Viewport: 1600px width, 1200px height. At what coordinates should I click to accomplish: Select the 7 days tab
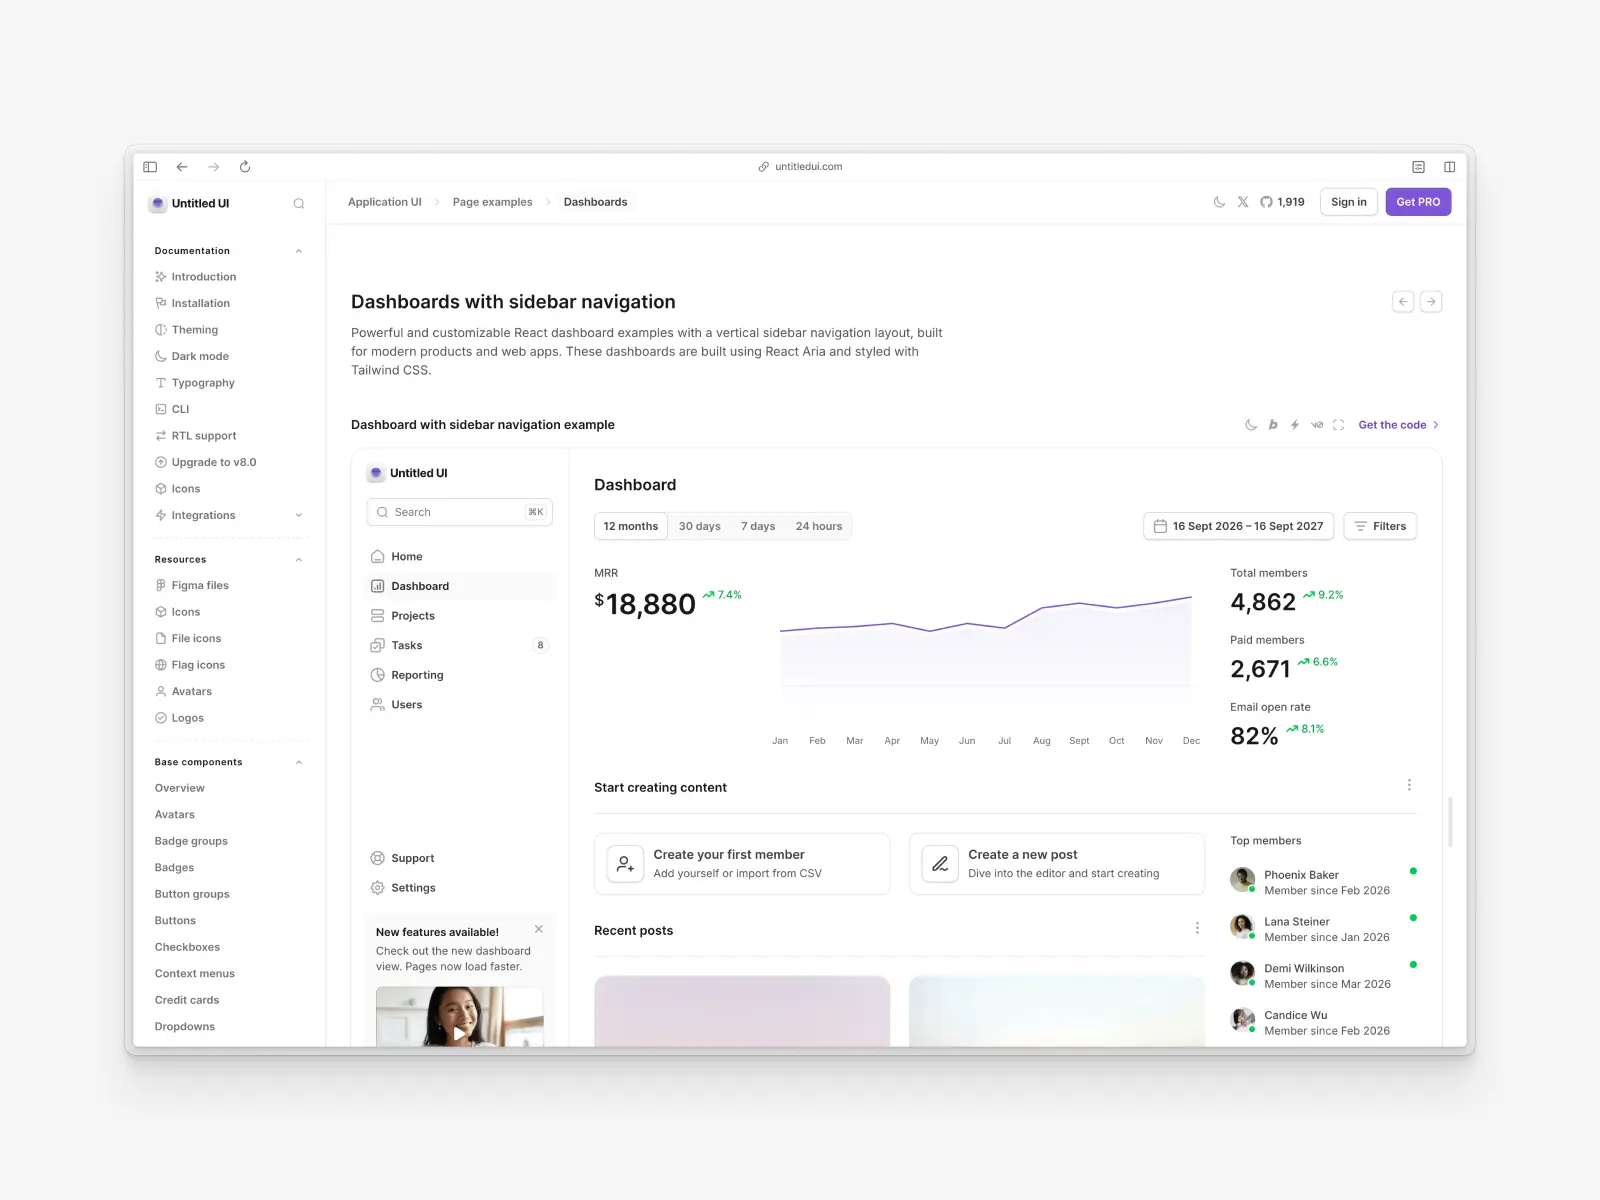[x=758, y=526]
